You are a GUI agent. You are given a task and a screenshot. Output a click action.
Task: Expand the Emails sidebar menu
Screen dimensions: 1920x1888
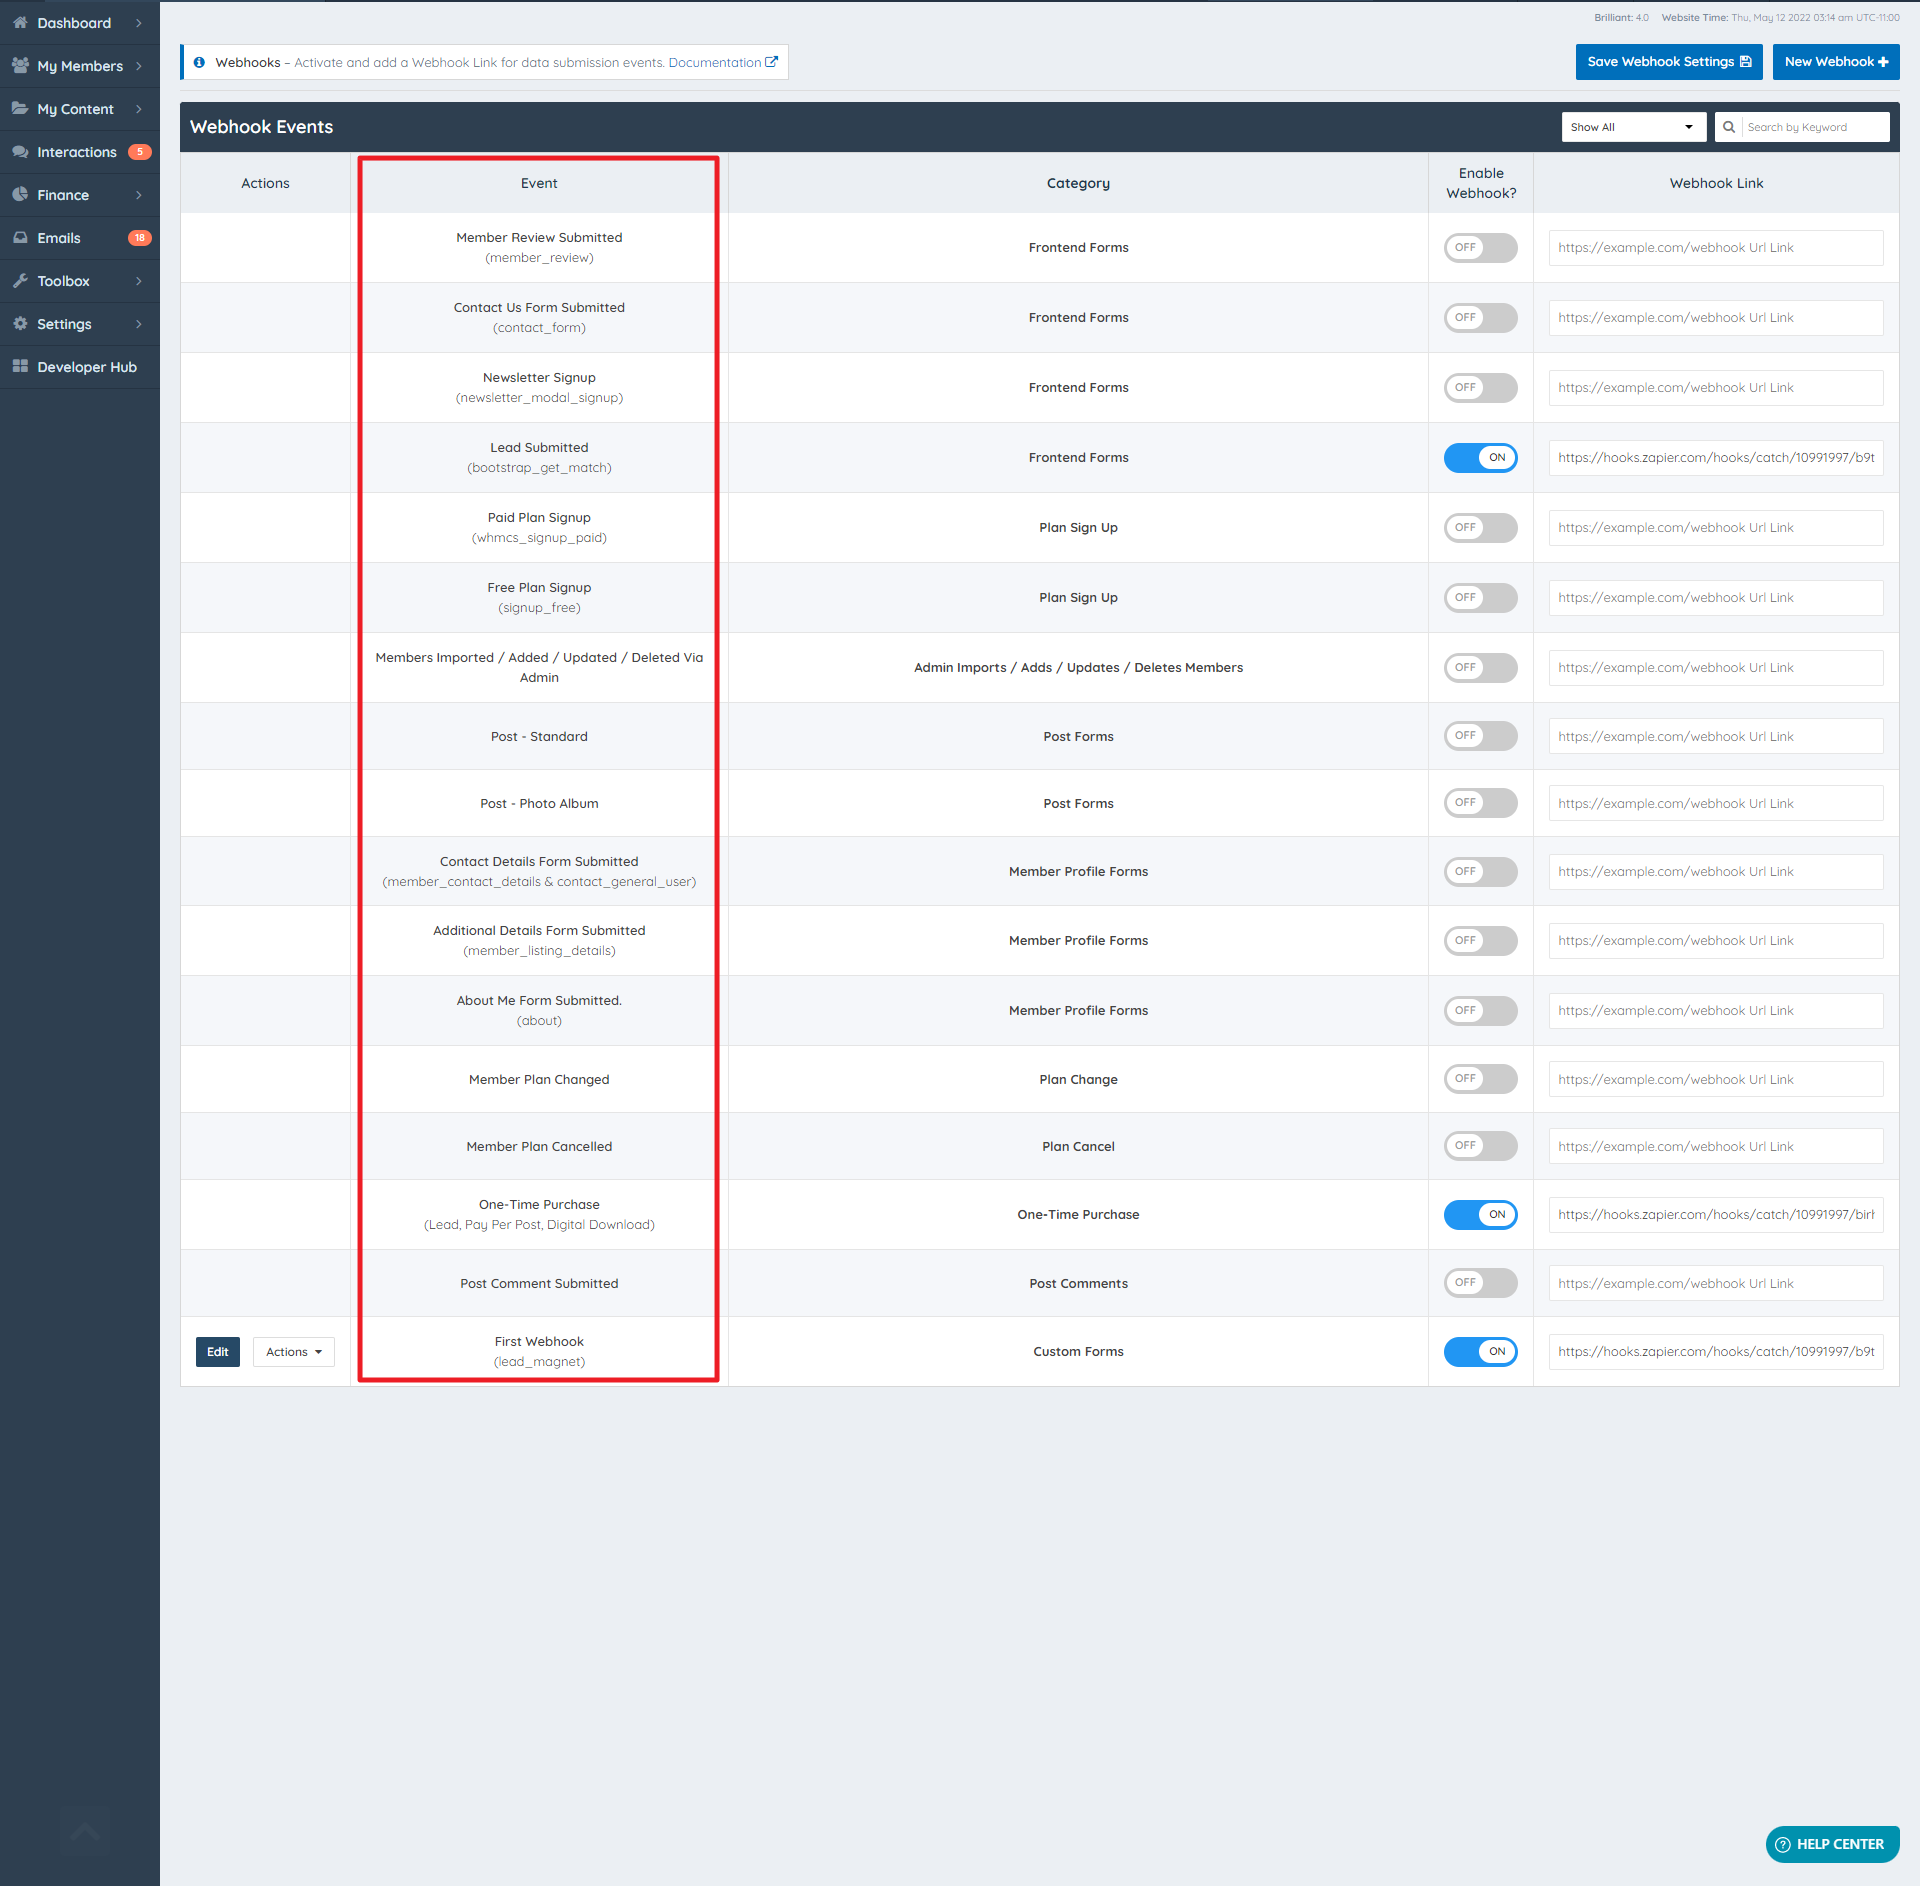coord(59,238)
